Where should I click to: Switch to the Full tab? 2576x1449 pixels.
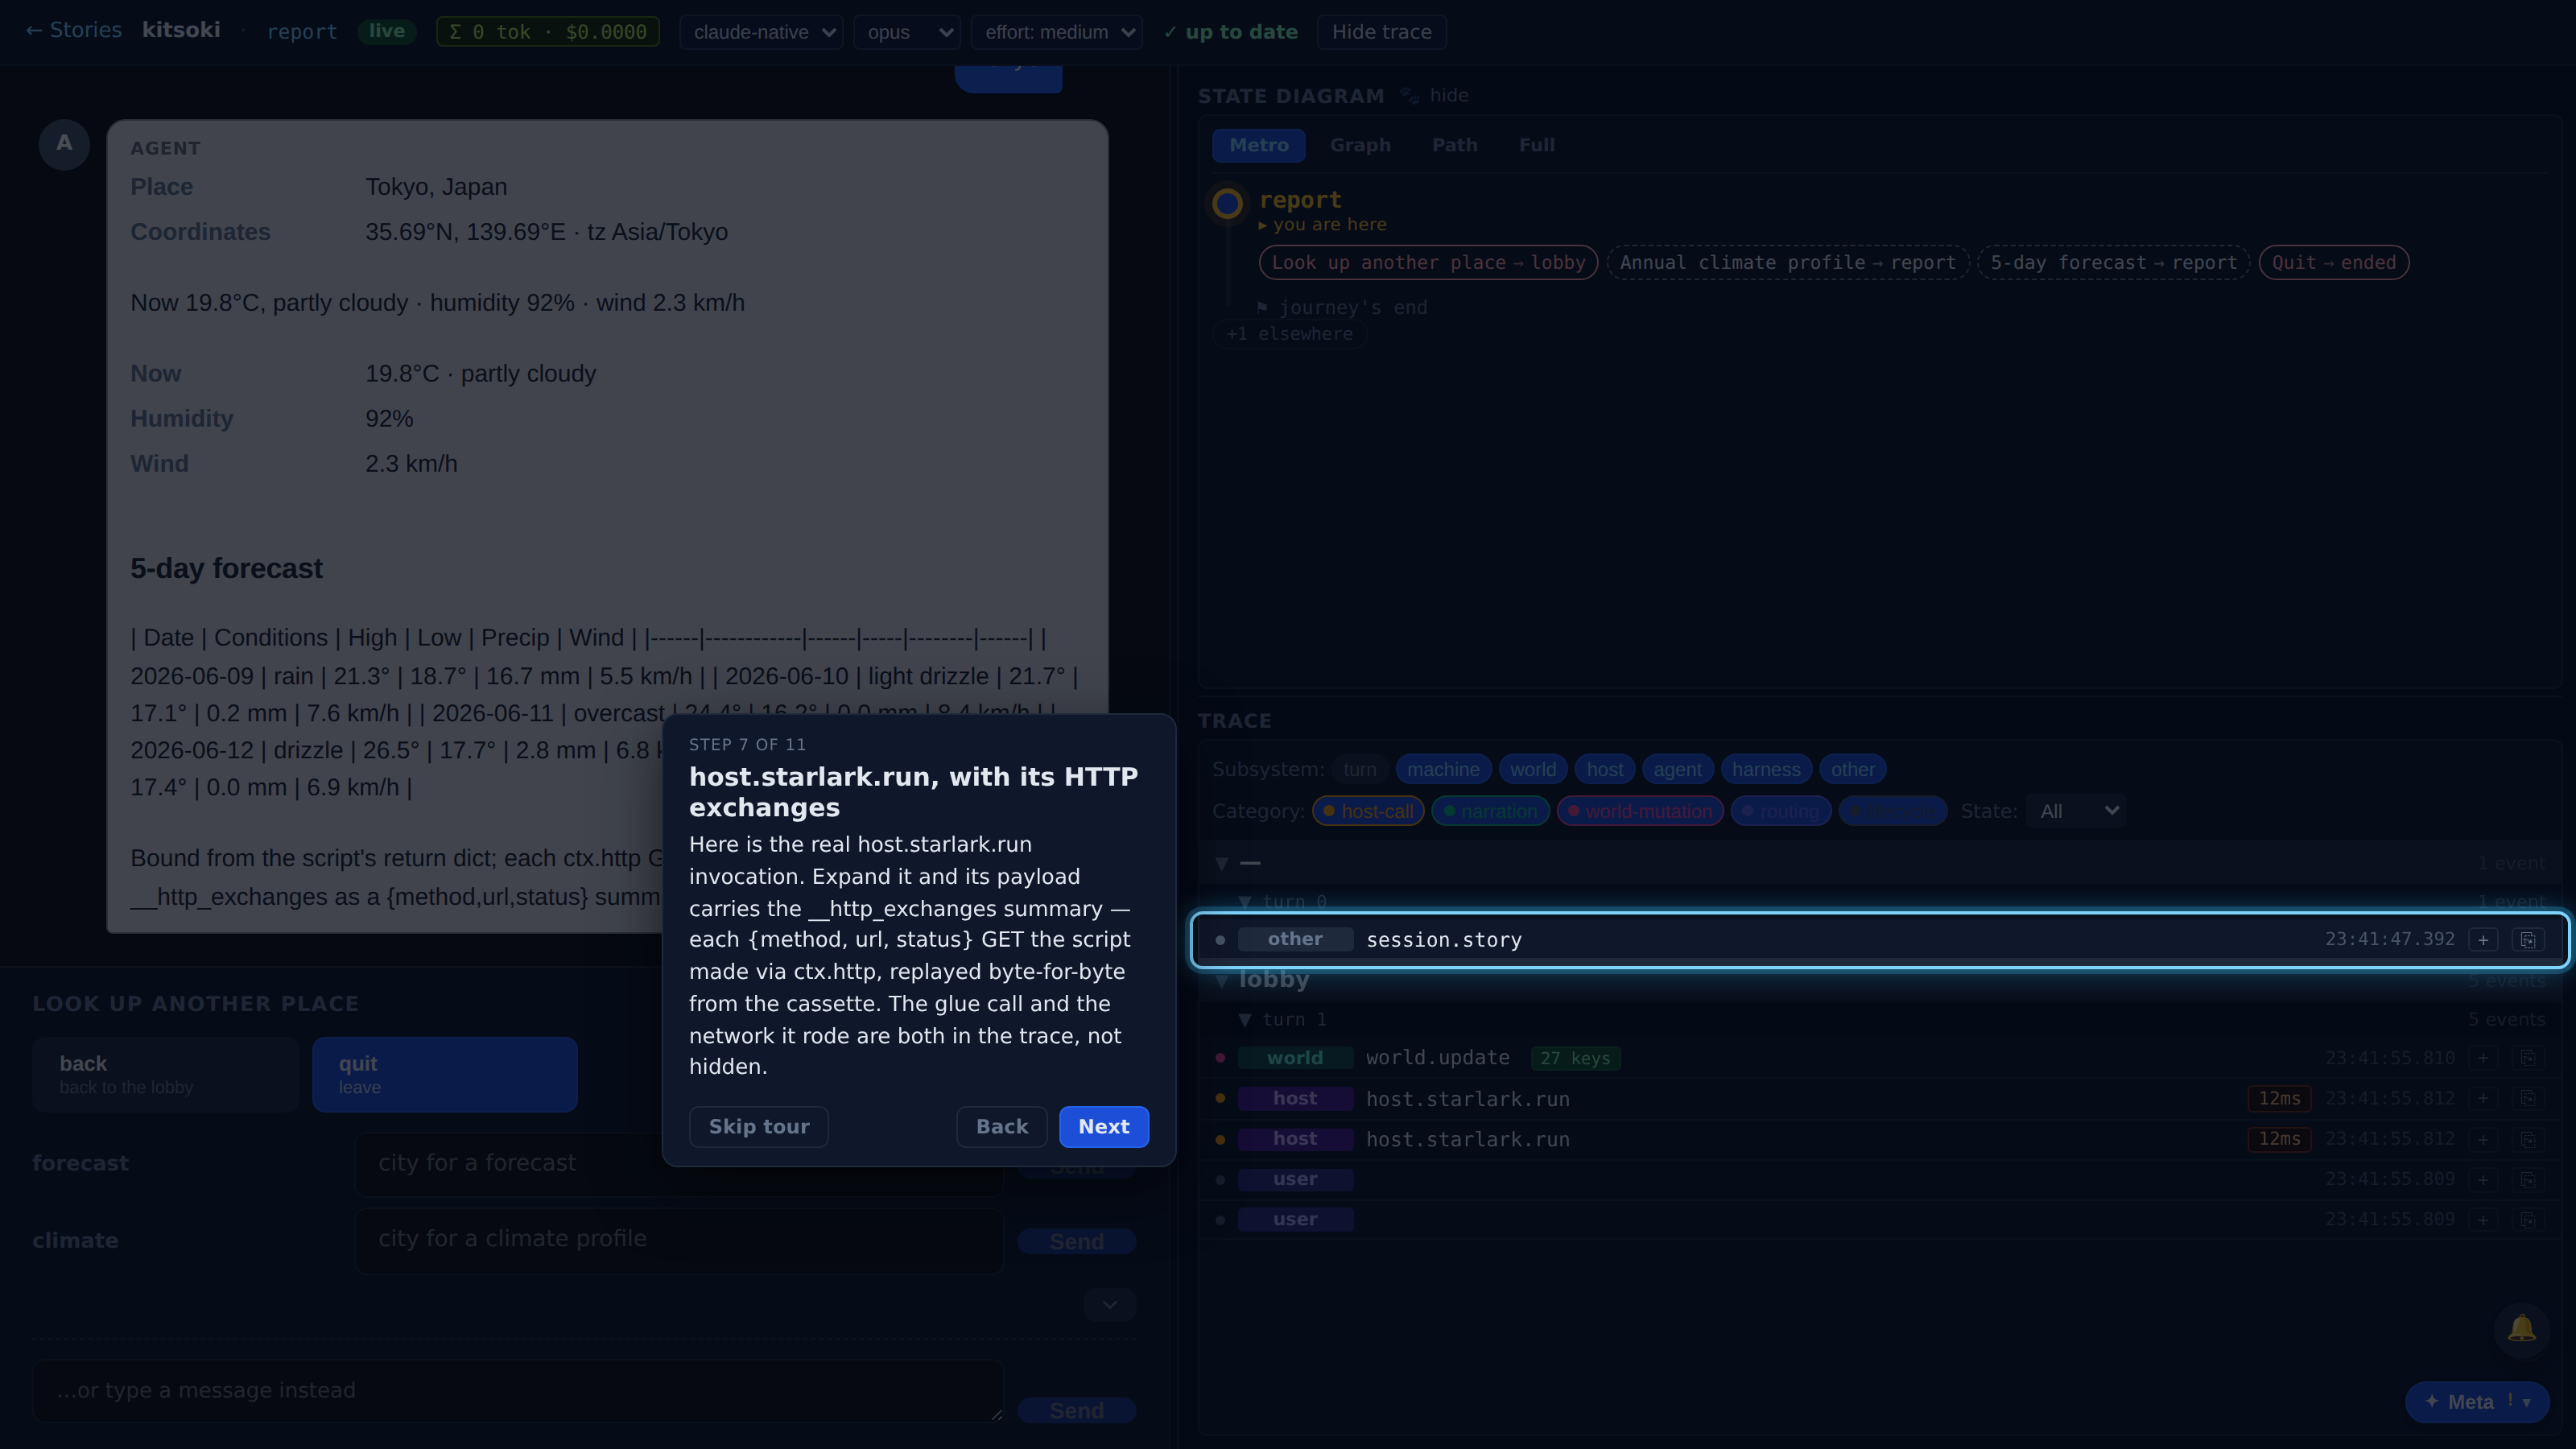tap(1537, 145)
